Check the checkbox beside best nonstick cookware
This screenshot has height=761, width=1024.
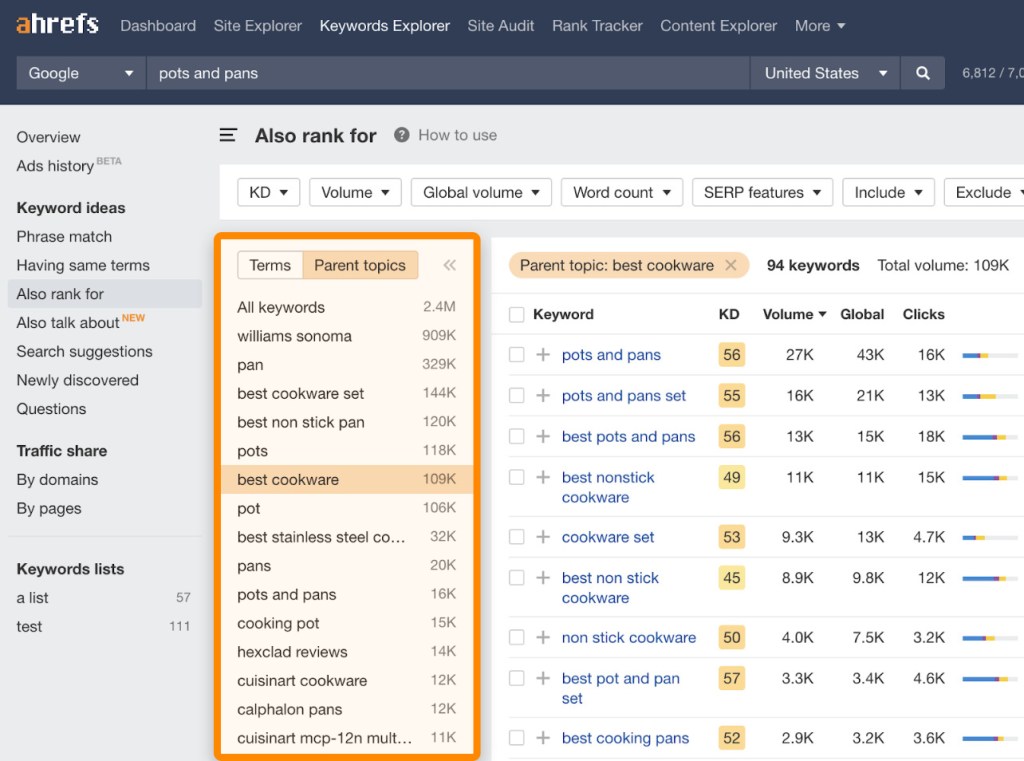[517, 479]
